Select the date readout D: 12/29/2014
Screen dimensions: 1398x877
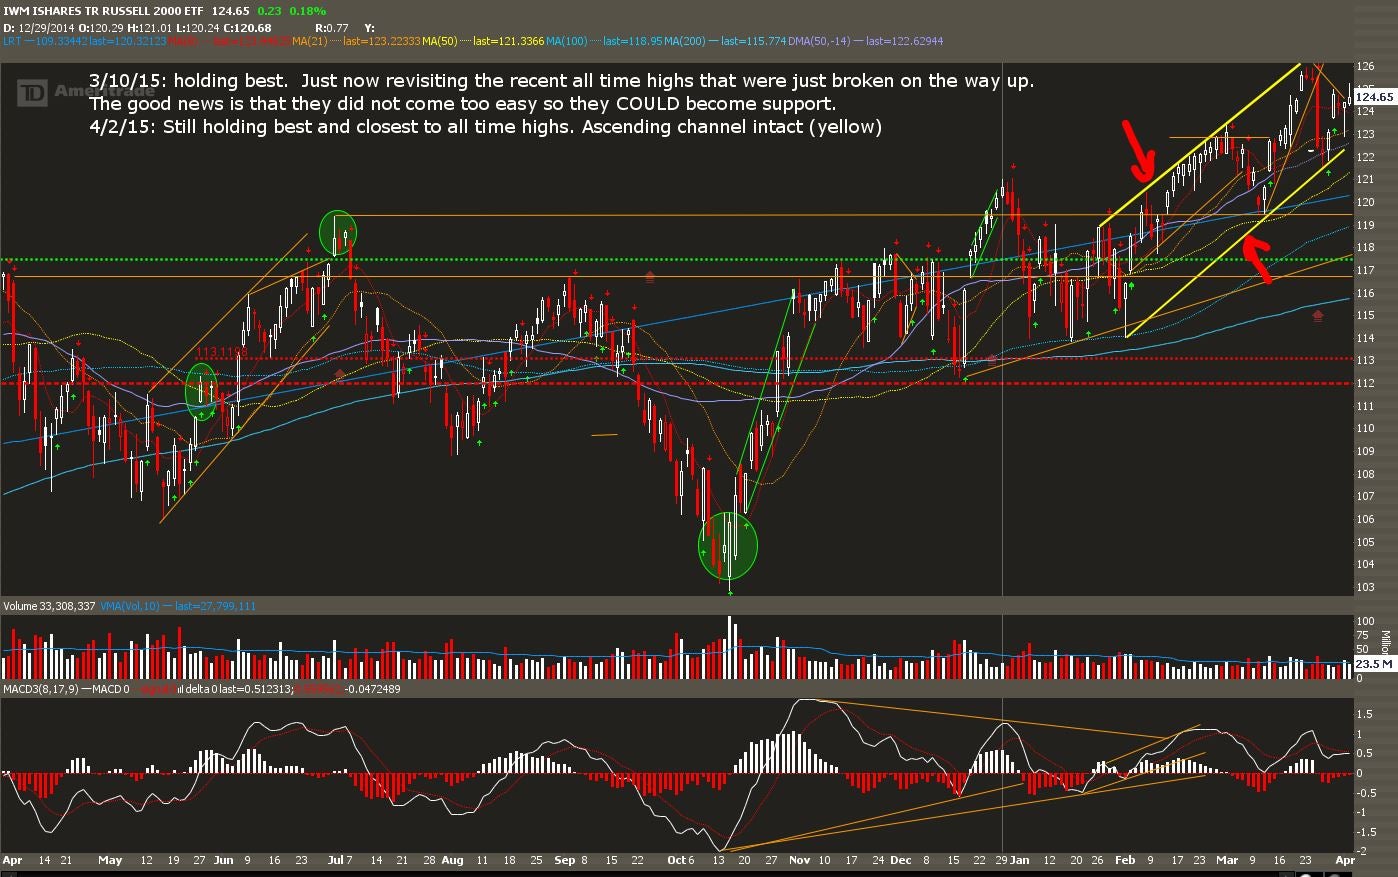click(39, 27)
